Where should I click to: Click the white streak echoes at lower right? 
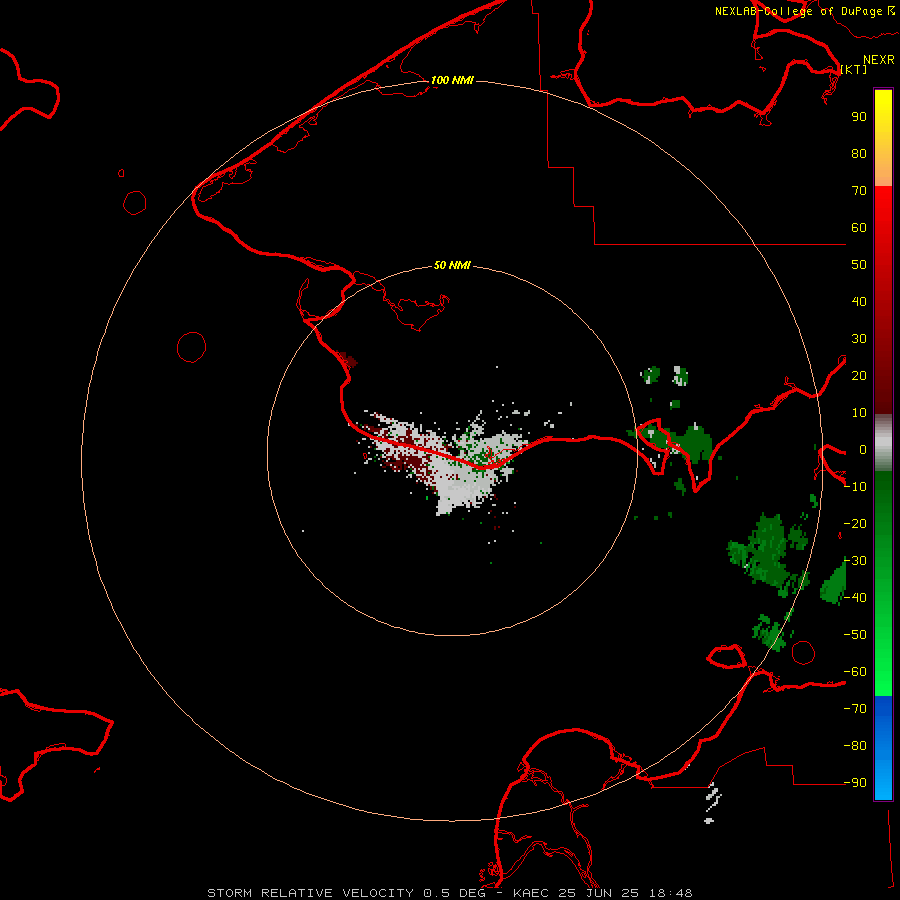[x=712, y=802]
